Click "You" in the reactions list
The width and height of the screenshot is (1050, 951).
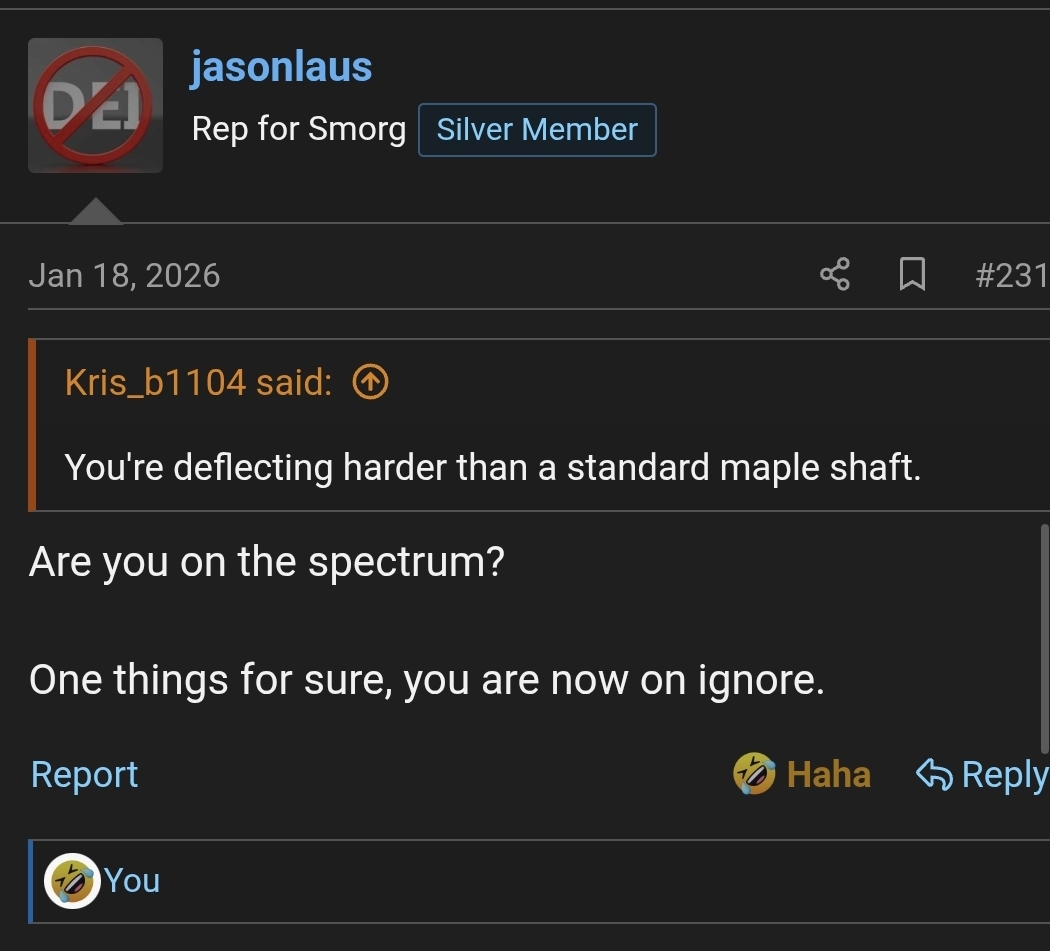[x=132, y=881]
